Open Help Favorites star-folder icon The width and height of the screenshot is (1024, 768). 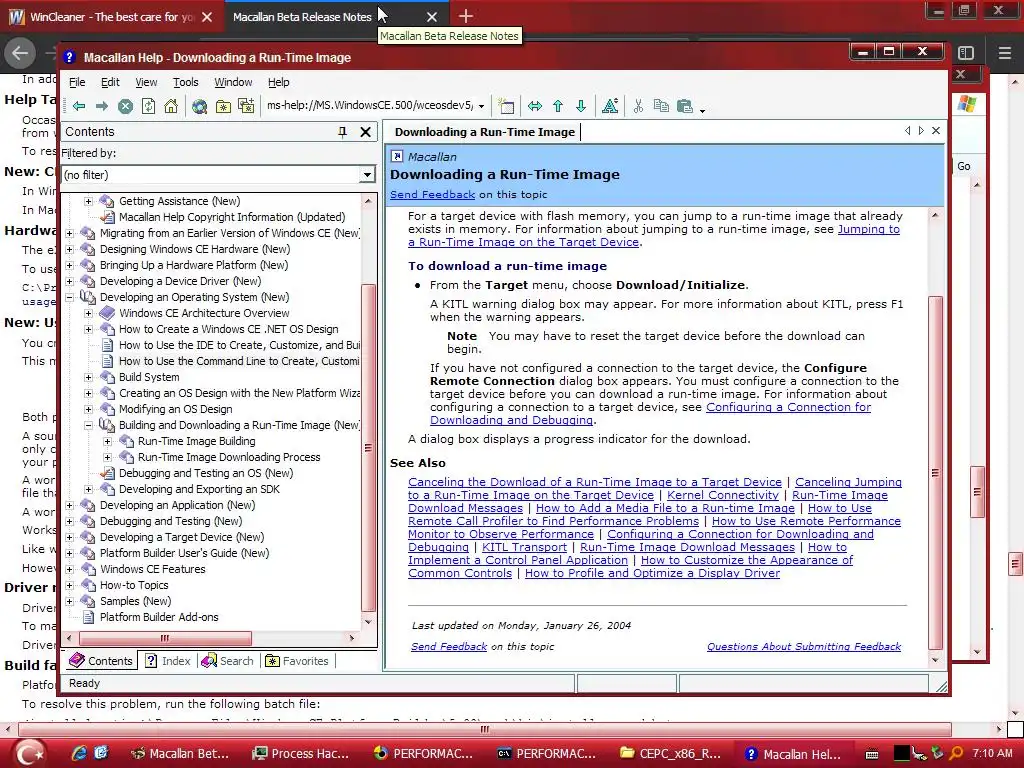coord(223,106)
